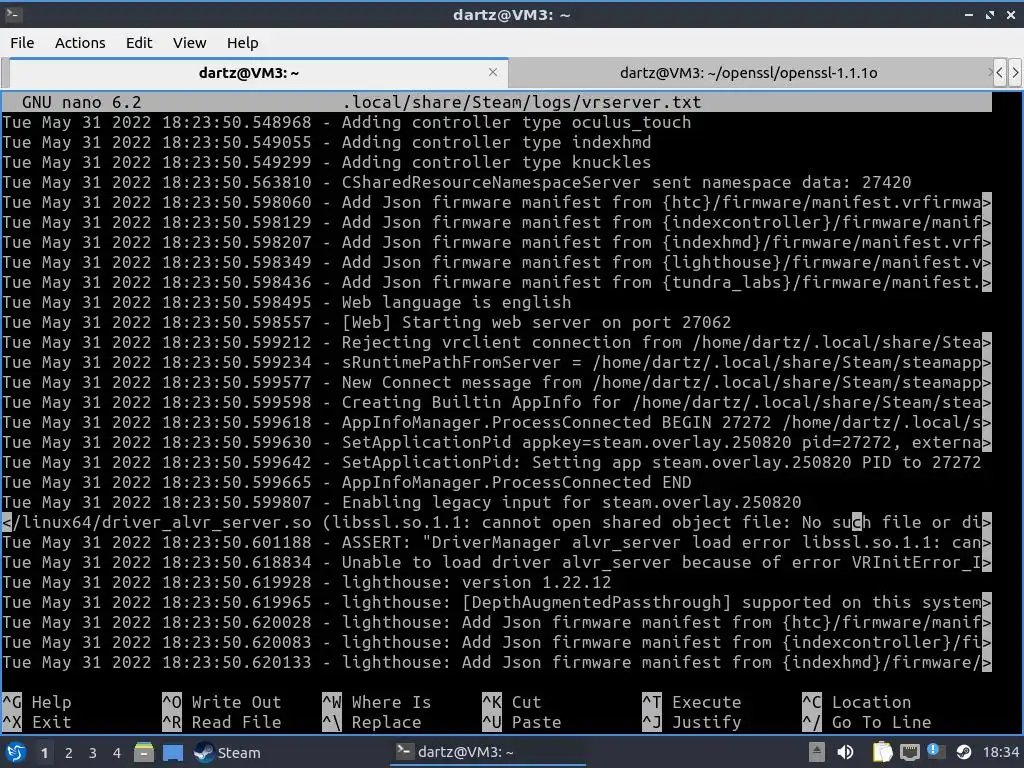Click the ASSERT DriverManager alvr_server line
Viewport: 1024px width, 768px height.
pos(496,543)
